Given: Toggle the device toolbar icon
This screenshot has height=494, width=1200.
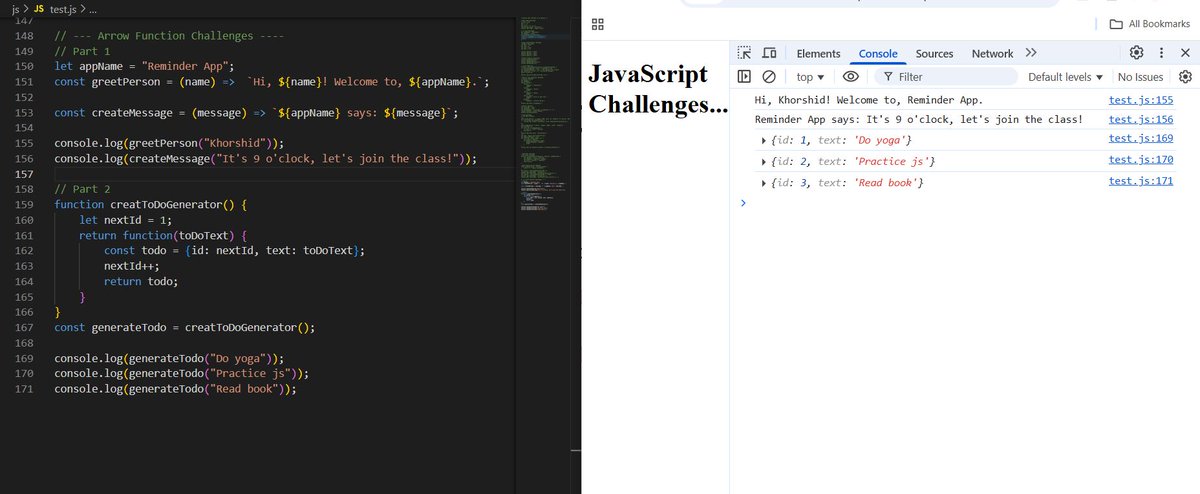Looking at the screenshot, I should tap(769, 53).
